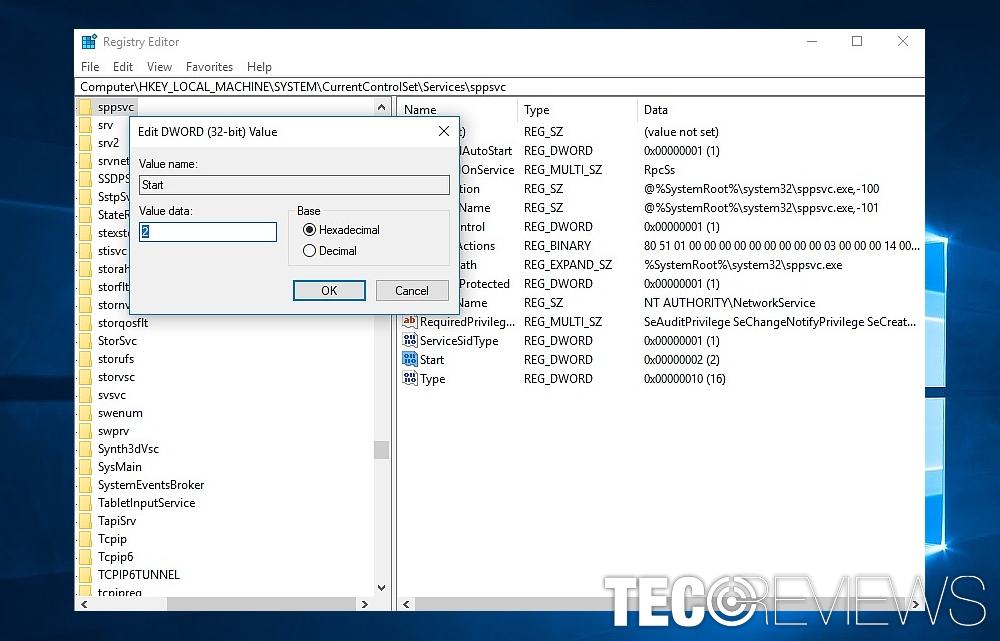The image size is (1000, 641).
Task: Click the key tree's scroll-up arrow
Action: pos(381,107)
